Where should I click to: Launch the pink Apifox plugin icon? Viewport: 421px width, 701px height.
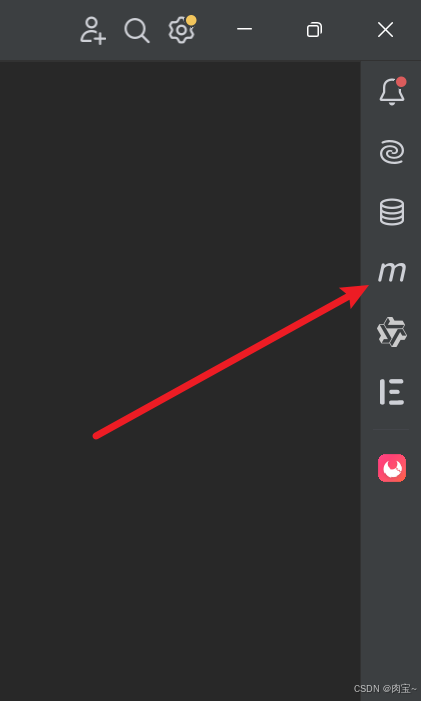(x=392, y=468)
